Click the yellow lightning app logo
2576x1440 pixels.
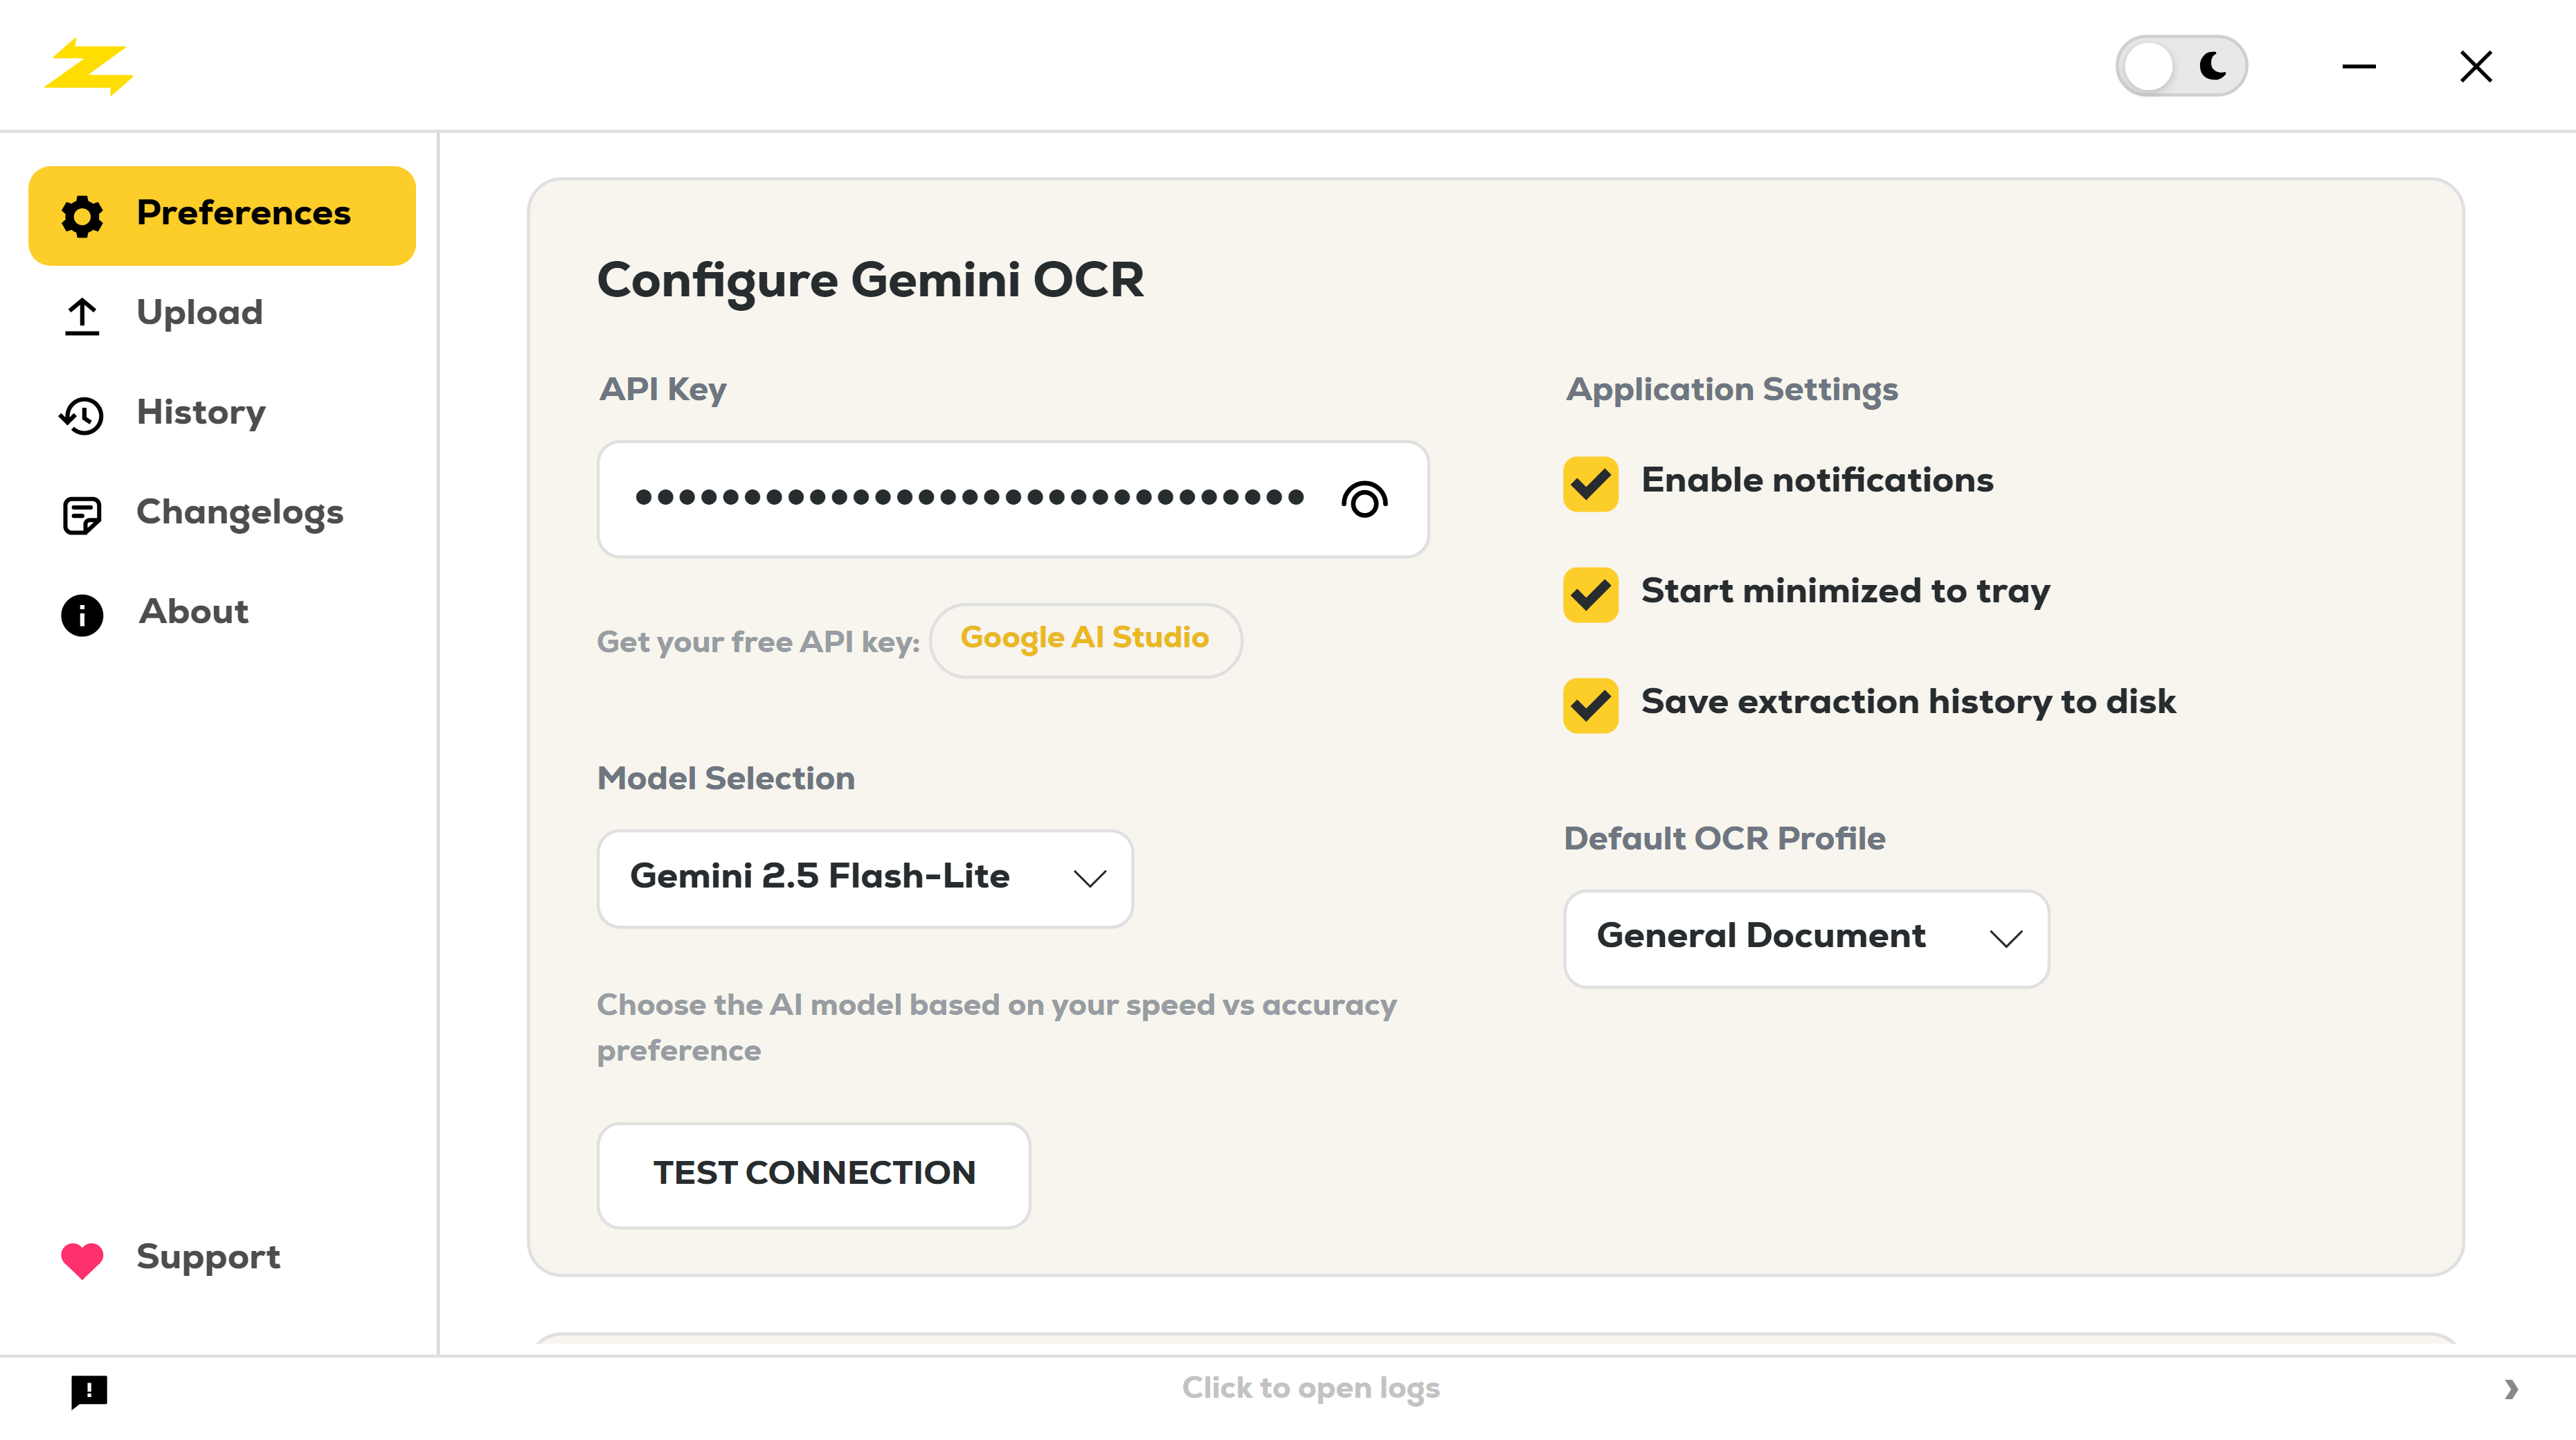click(88, 67)
